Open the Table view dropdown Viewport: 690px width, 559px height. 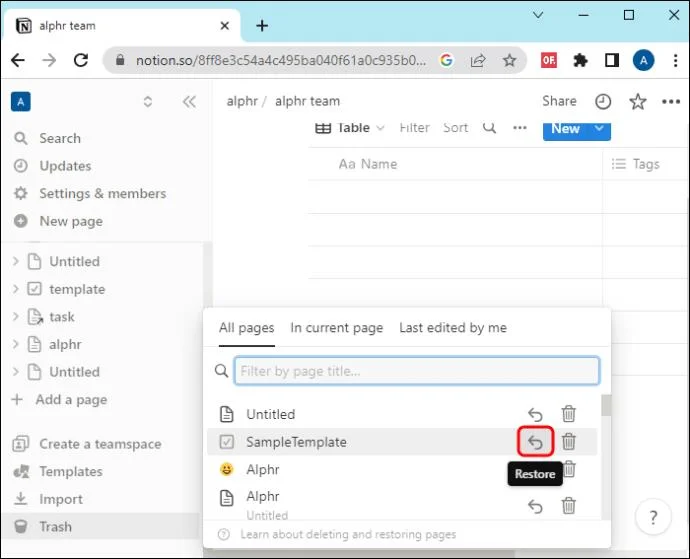tap(350, 128)
